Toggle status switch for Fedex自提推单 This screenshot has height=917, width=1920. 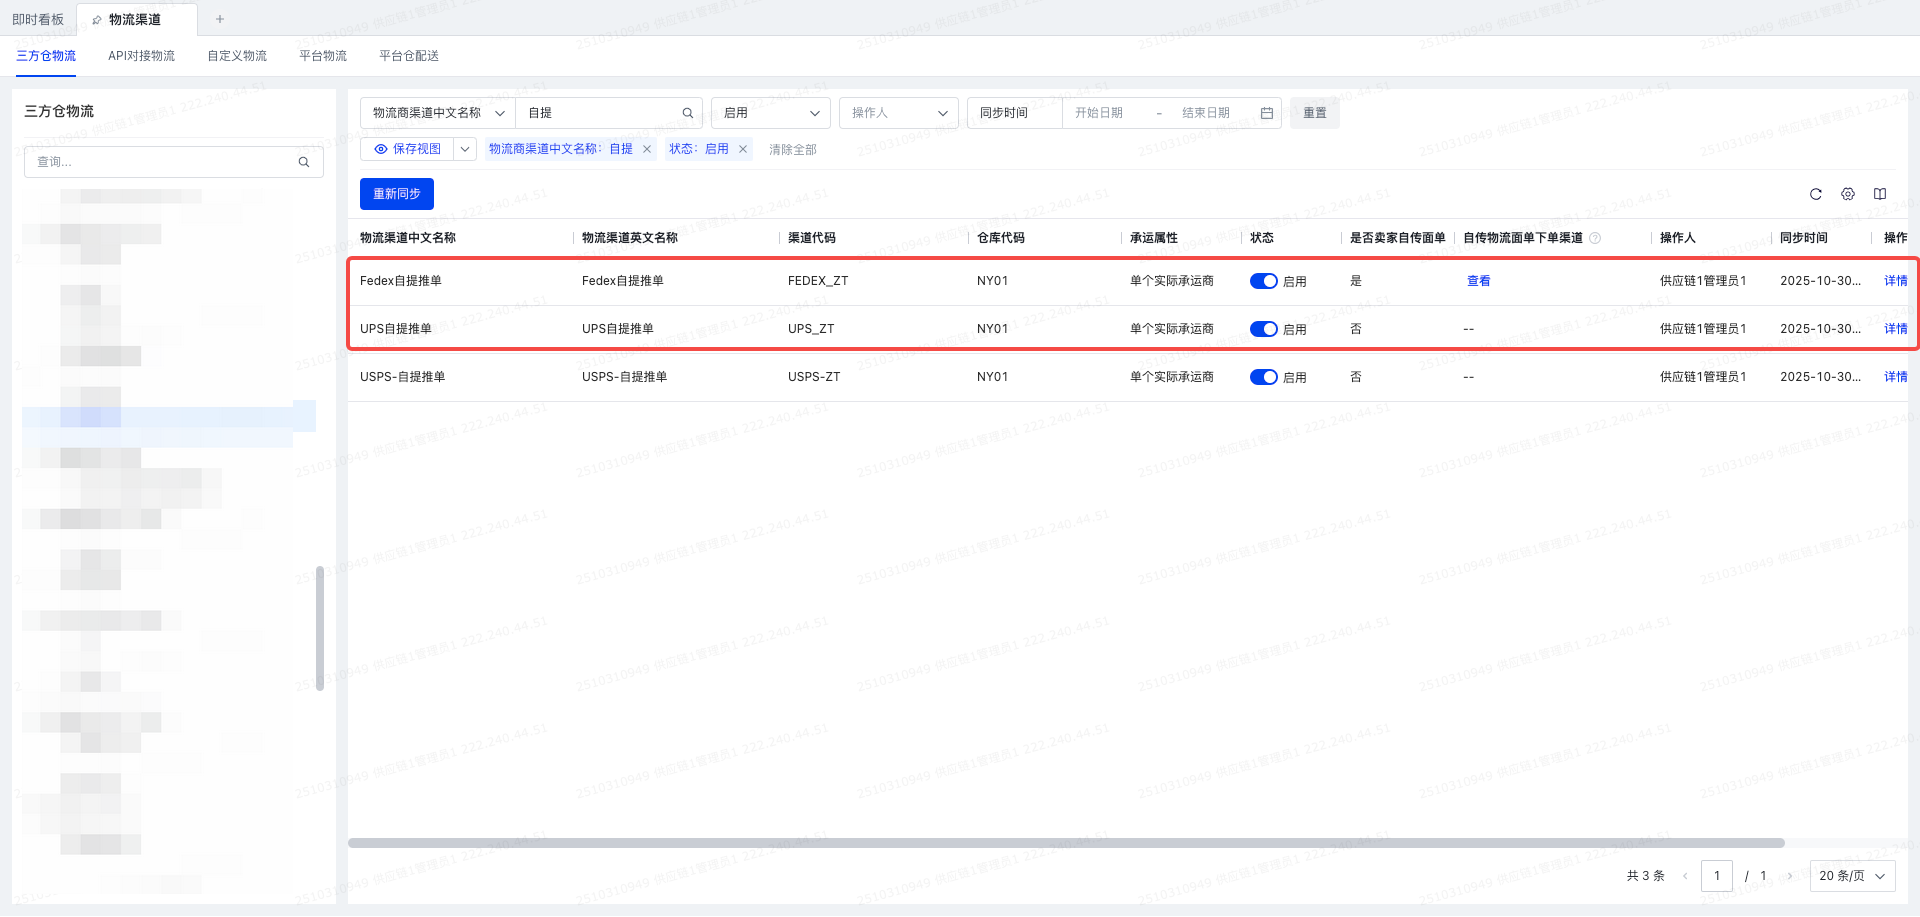pos(1263,281)
